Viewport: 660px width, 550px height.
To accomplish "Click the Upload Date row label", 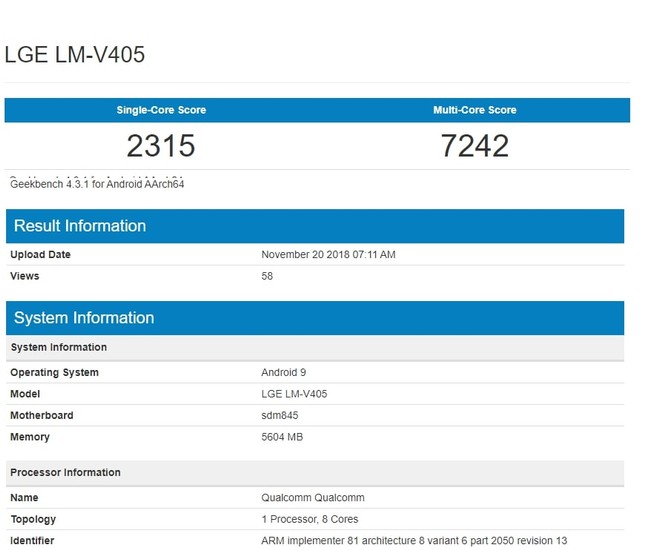I will point(40,255).
